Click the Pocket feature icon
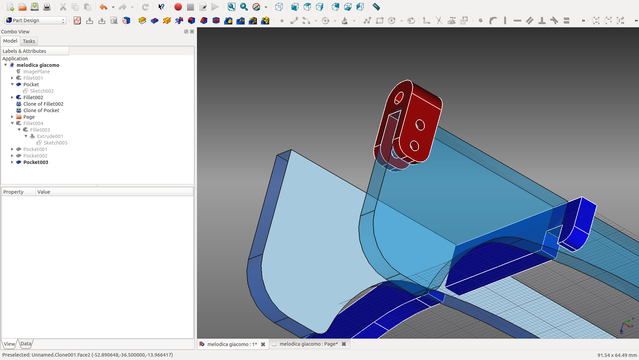This screenshot has width=639, height=360. coord(154,20)
